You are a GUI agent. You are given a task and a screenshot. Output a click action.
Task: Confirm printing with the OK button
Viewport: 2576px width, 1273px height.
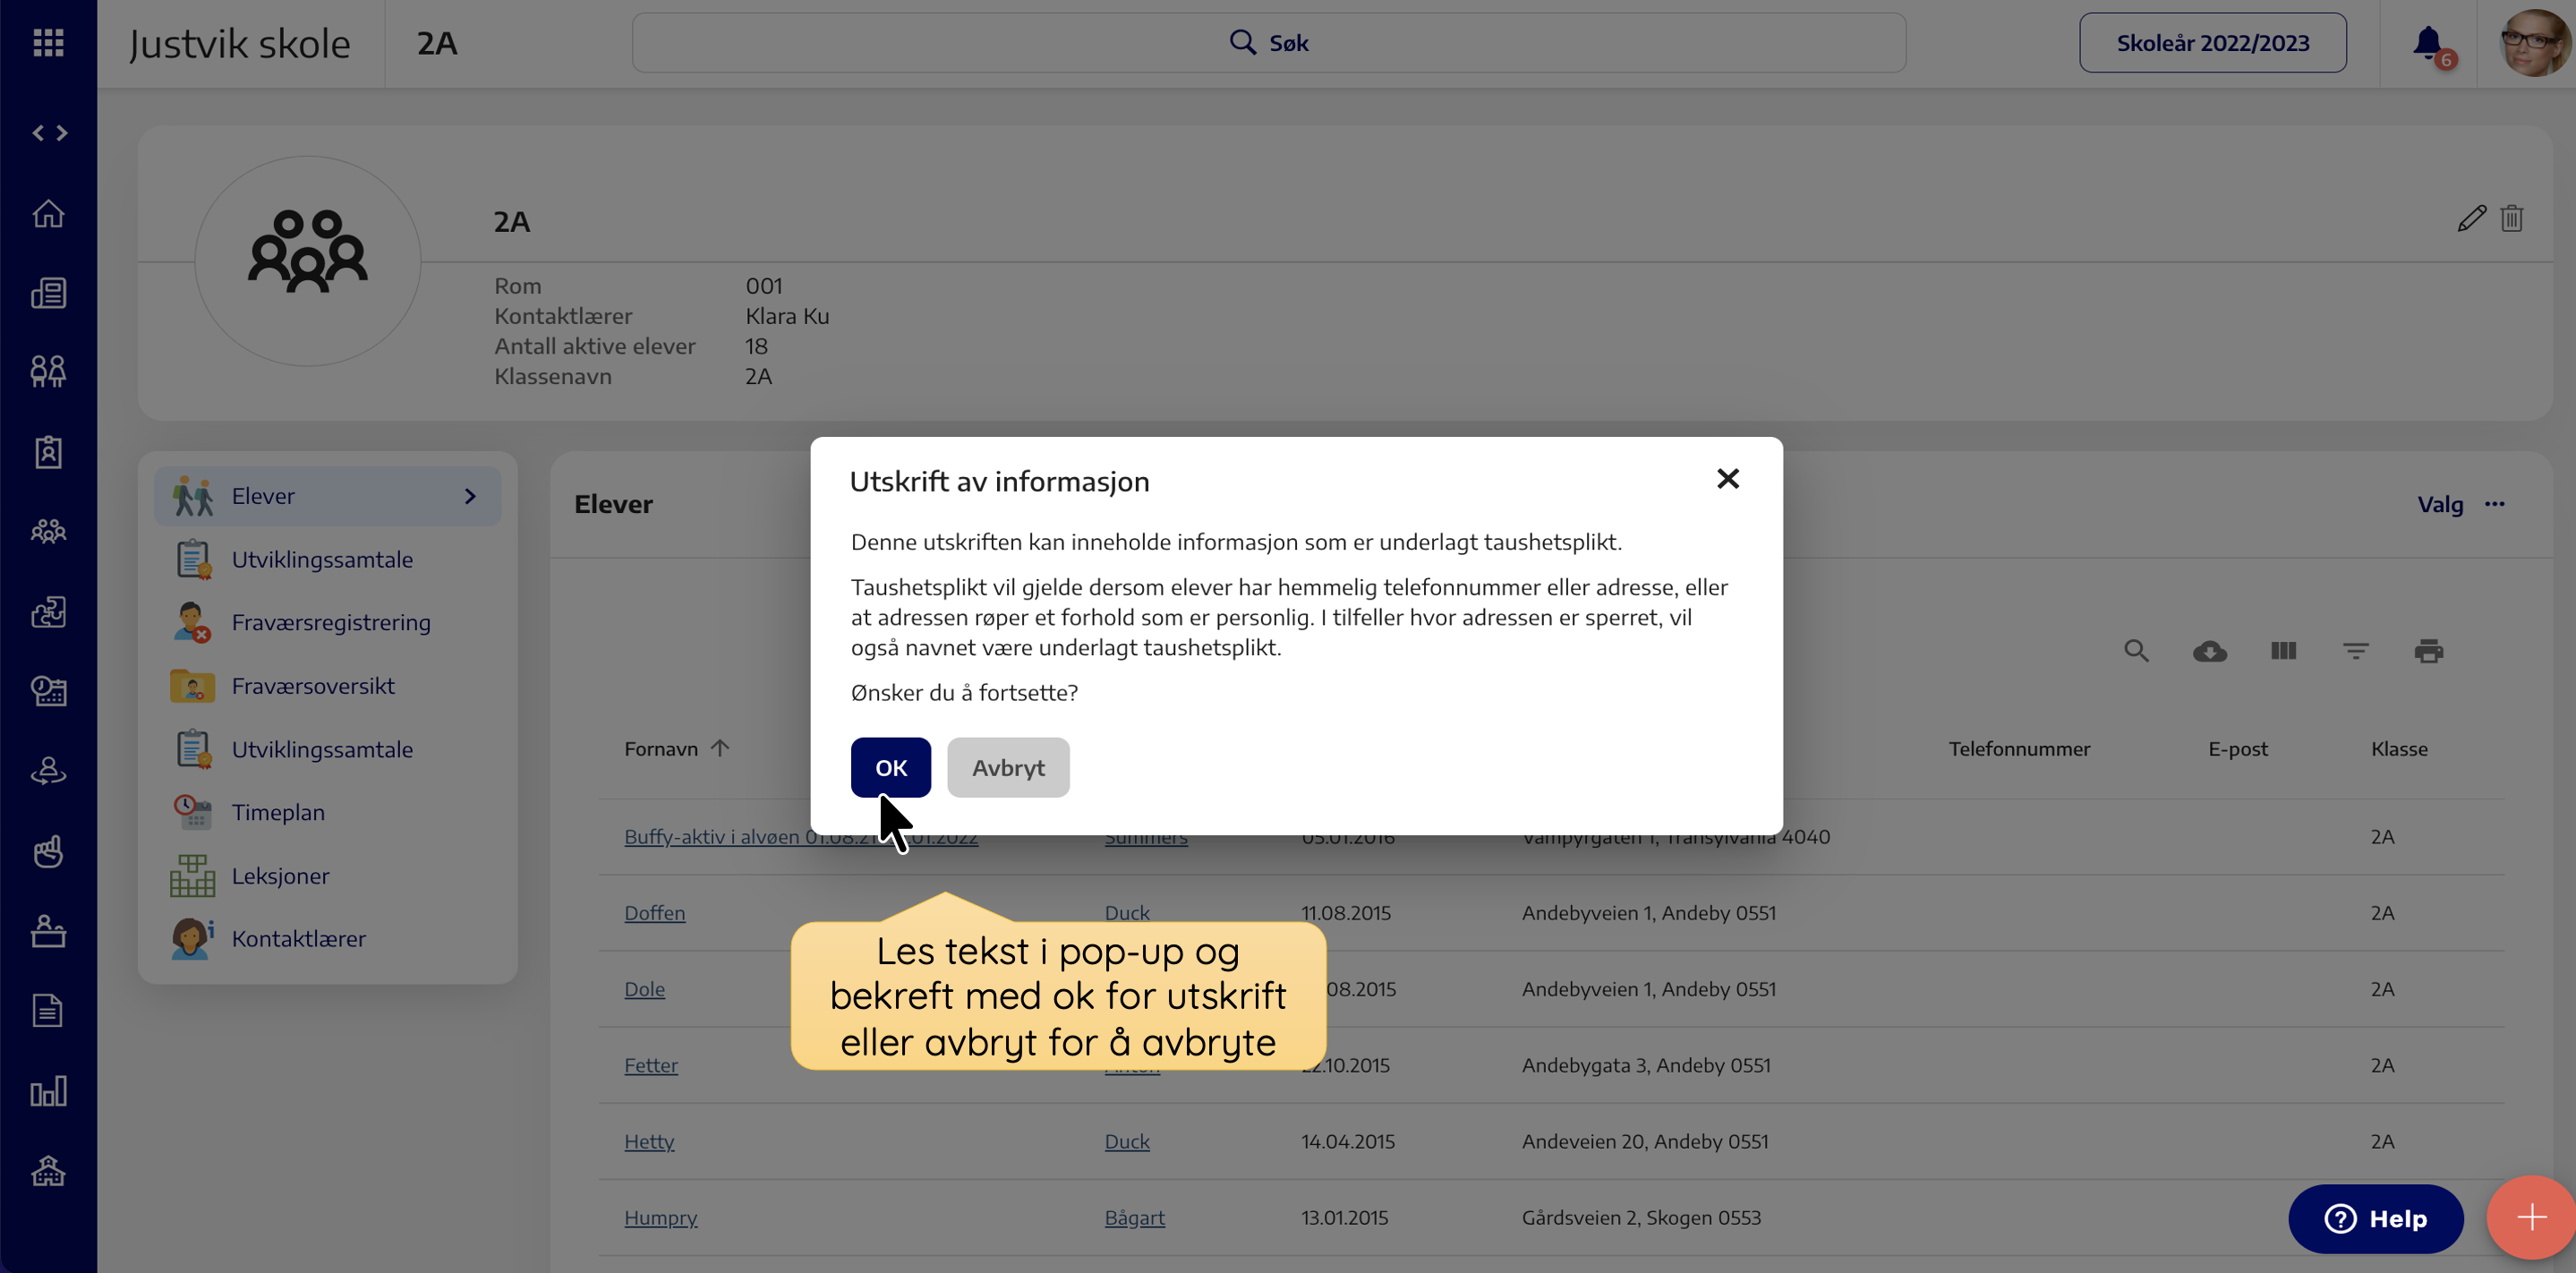pos(890,767)
